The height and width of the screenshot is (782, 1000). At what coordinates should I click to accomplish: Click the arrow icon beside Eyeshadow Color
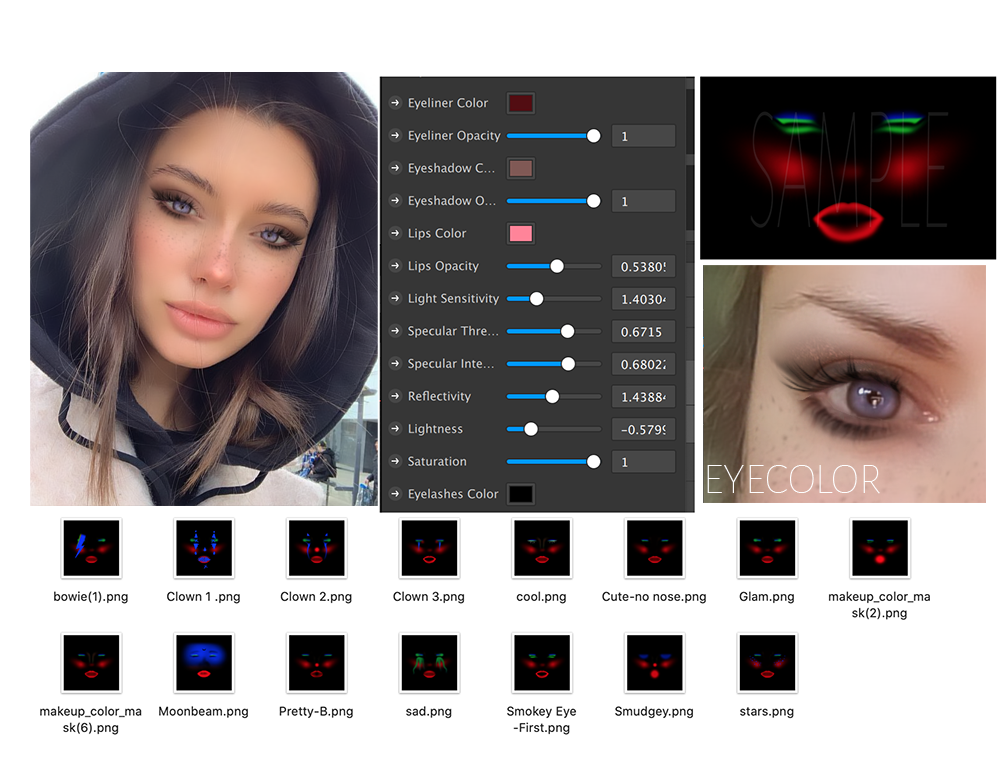(x=395, y=168)
